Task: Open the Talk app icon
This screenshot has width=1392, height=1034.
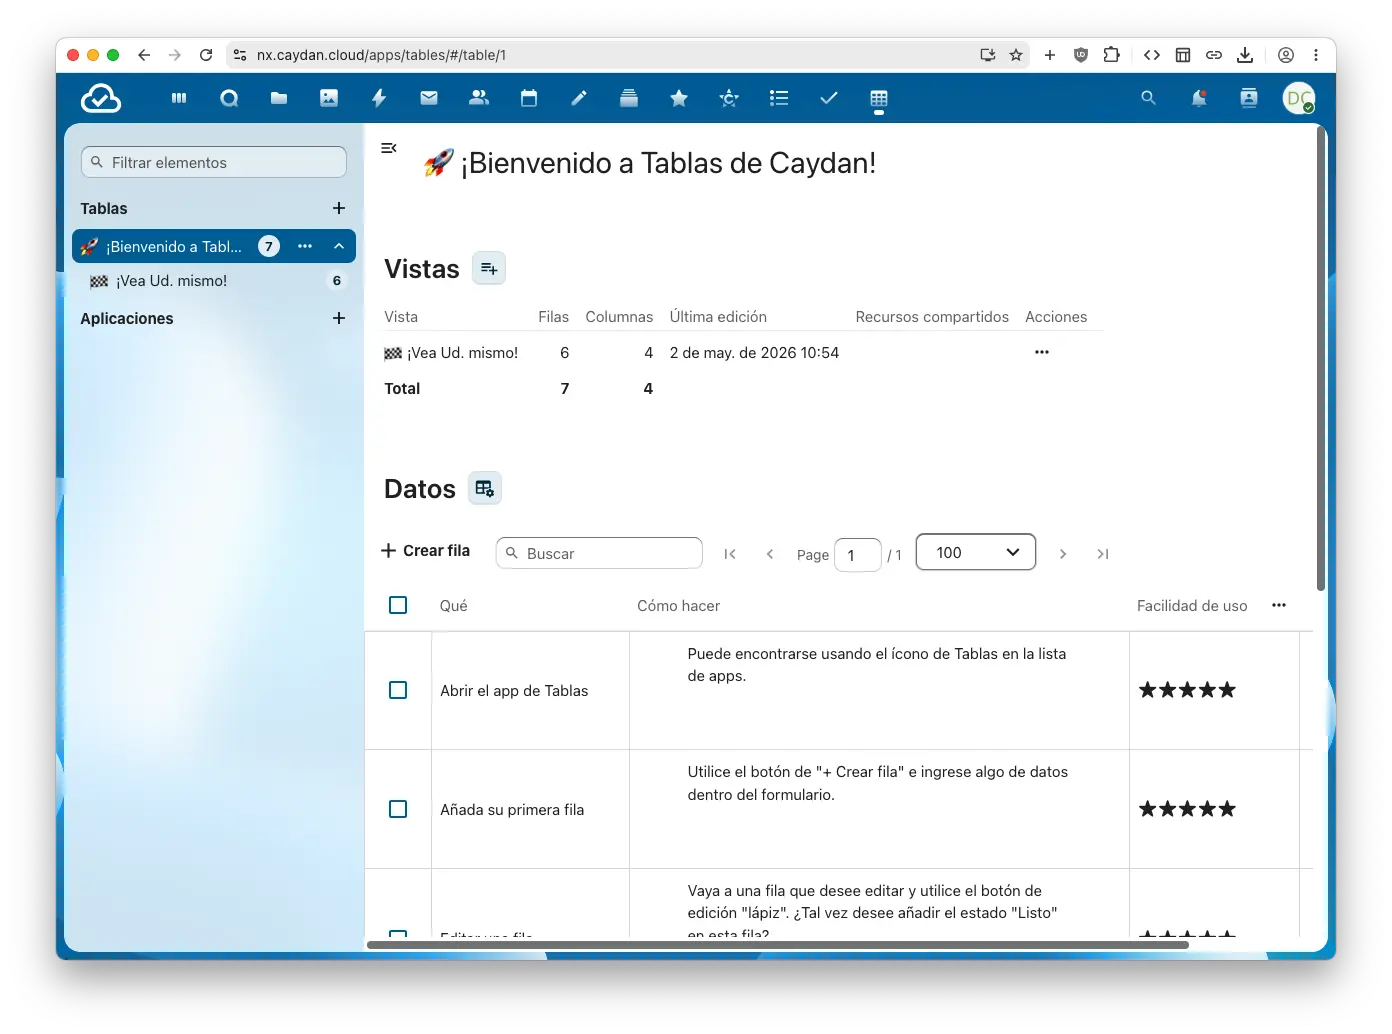Action: tap(229, 98)
